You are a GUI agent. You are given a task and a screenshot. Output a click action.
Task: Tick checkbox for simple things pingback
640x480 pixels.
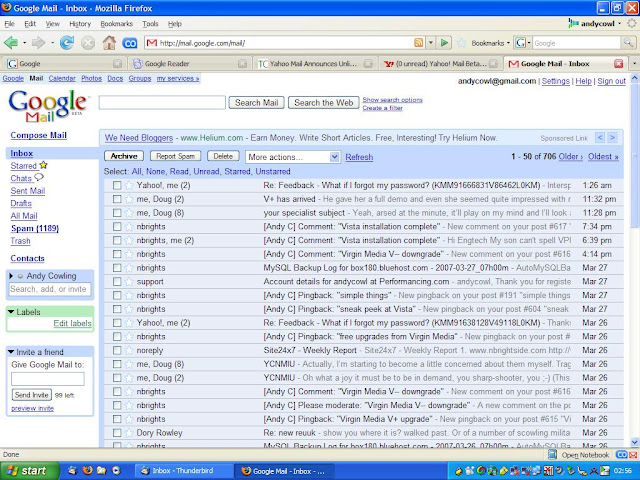coord(117,295)
